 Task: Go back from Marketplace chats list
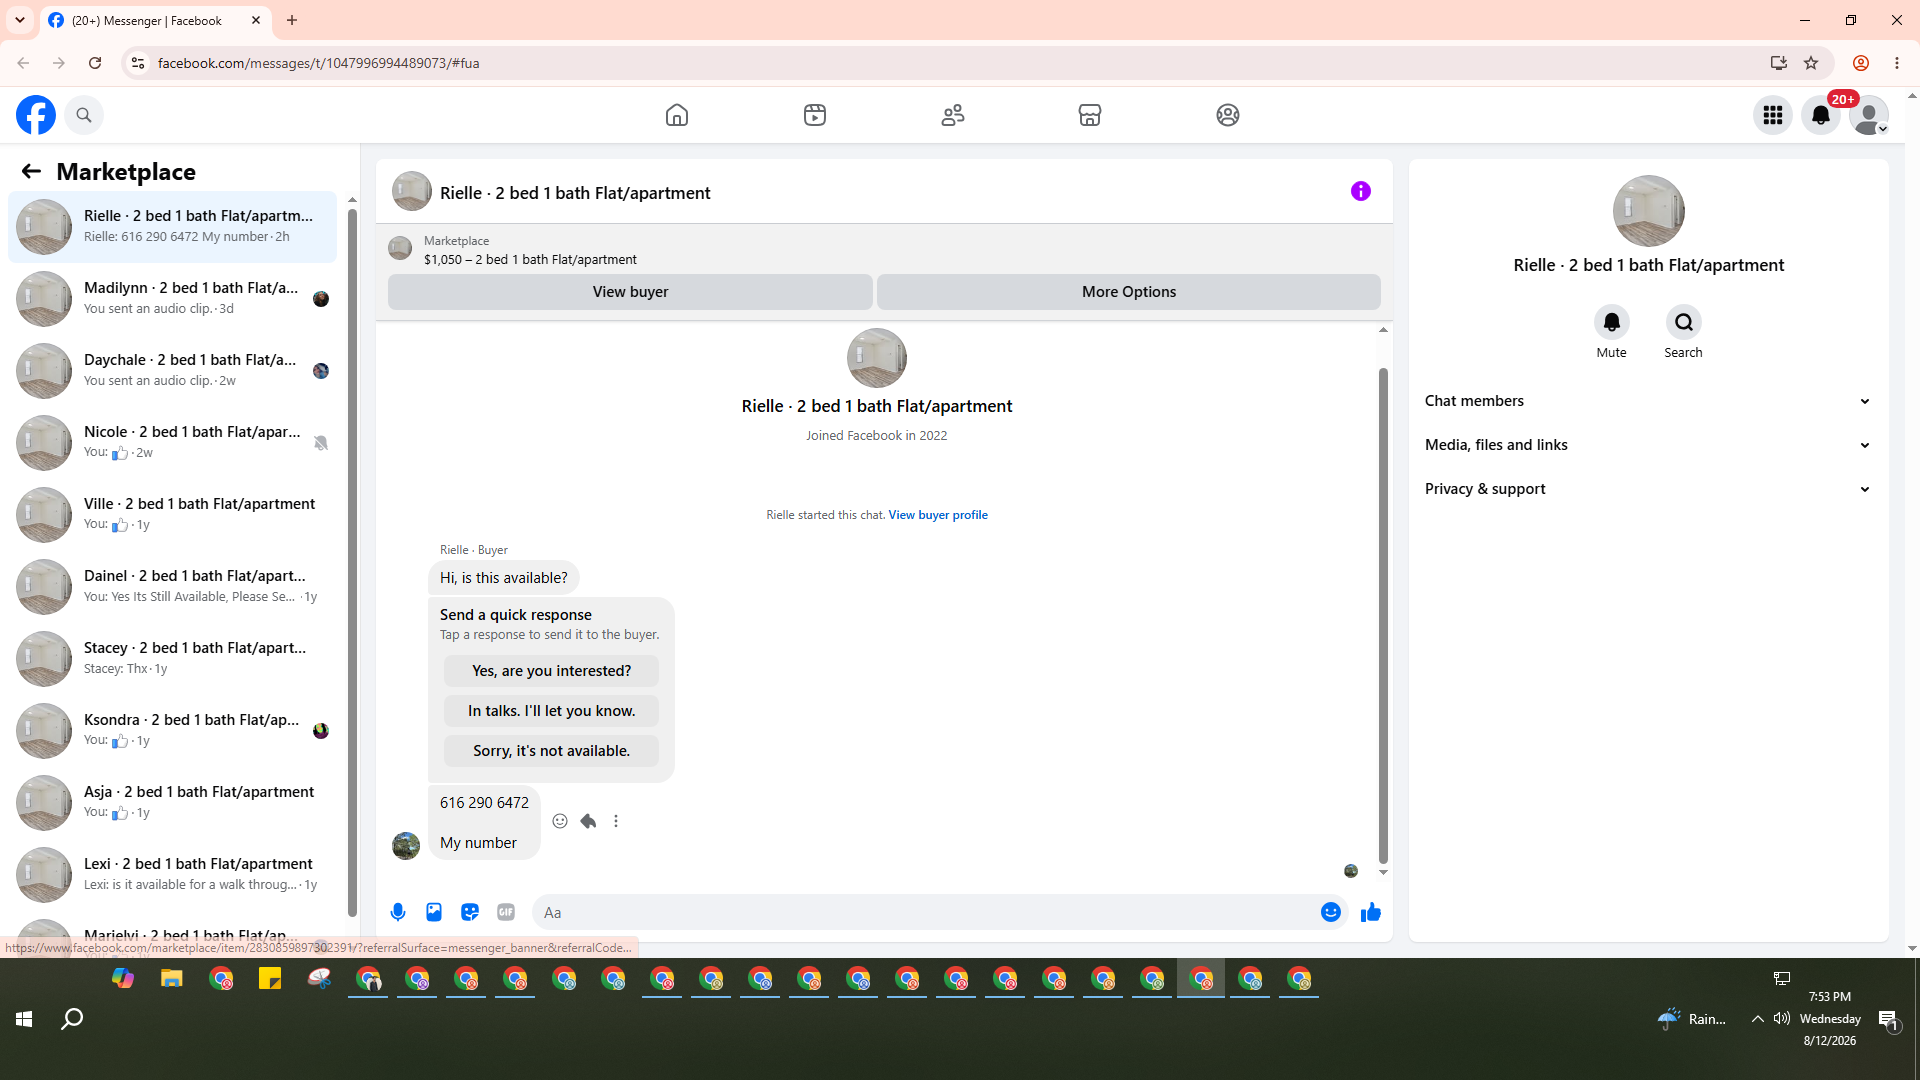point(31,172)
